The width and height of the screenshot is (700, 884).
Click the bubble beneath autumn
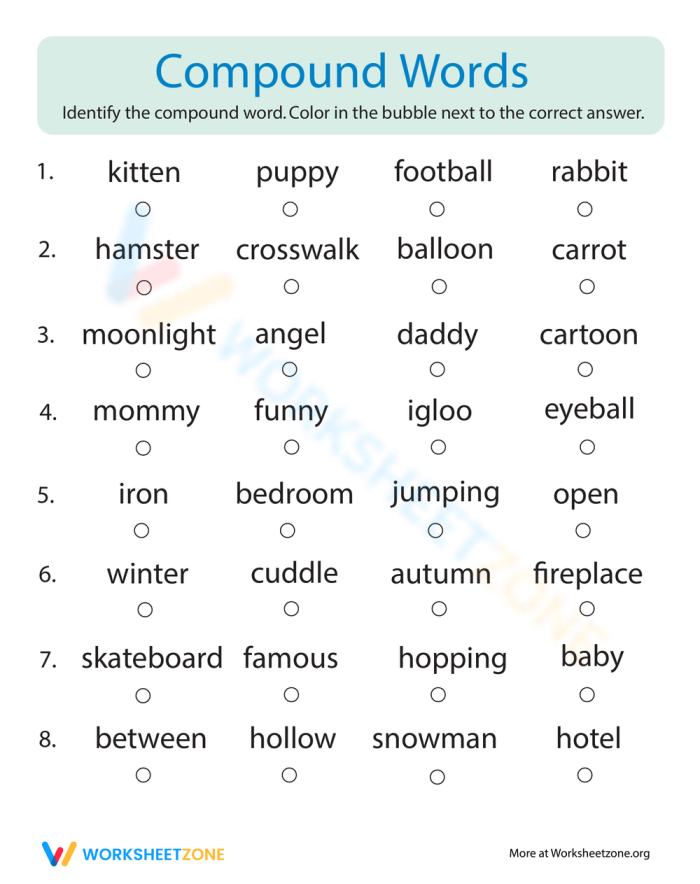(439, 609)
